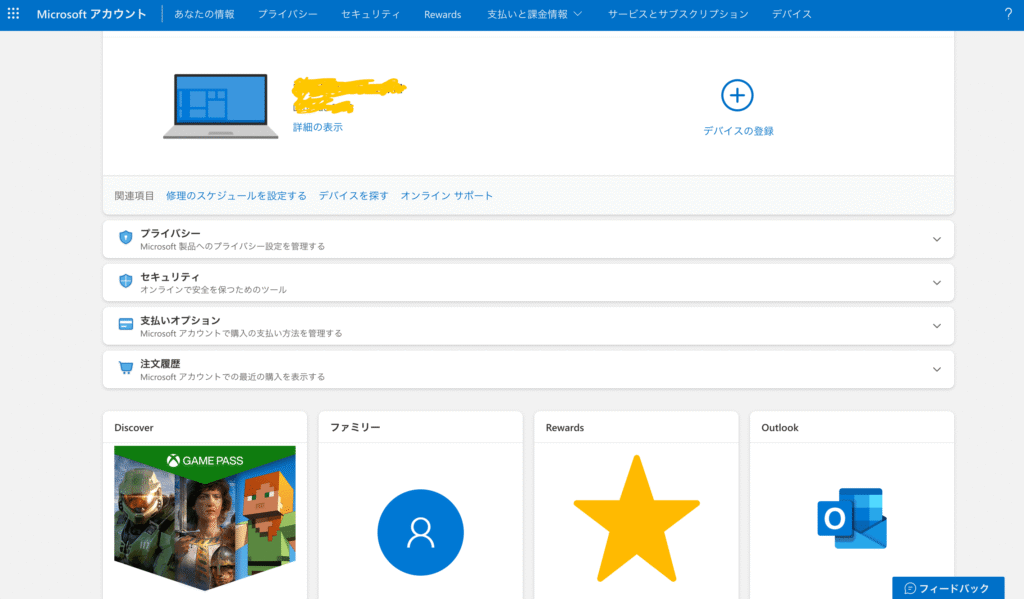Click the feedback chat bubble icon
Screen dimensions: 1024x599
910,589
